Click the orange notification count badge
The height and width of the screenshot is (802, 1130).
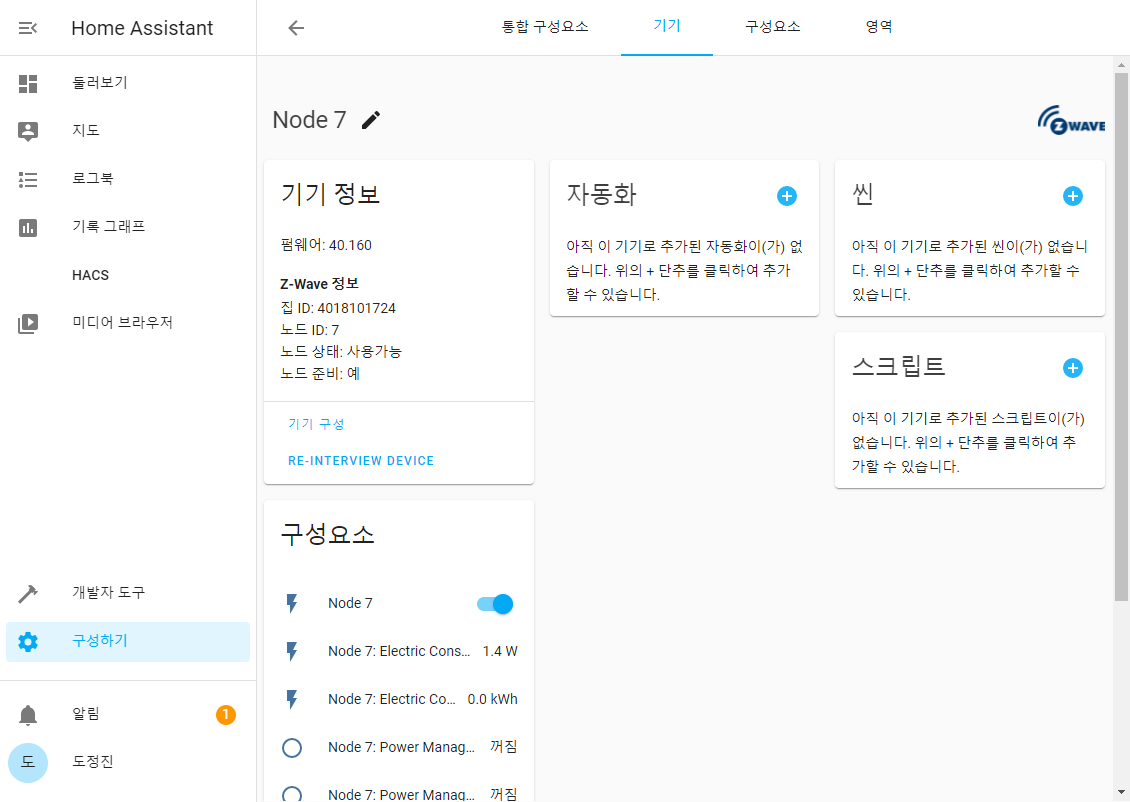(226, 715)
